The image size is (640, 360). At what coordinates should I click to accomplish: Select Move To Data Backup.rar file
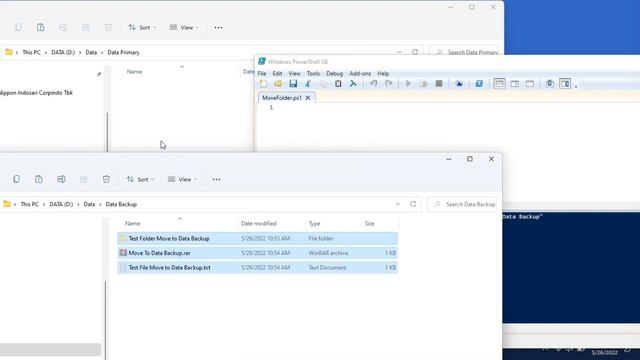click(x=258, y=253)
